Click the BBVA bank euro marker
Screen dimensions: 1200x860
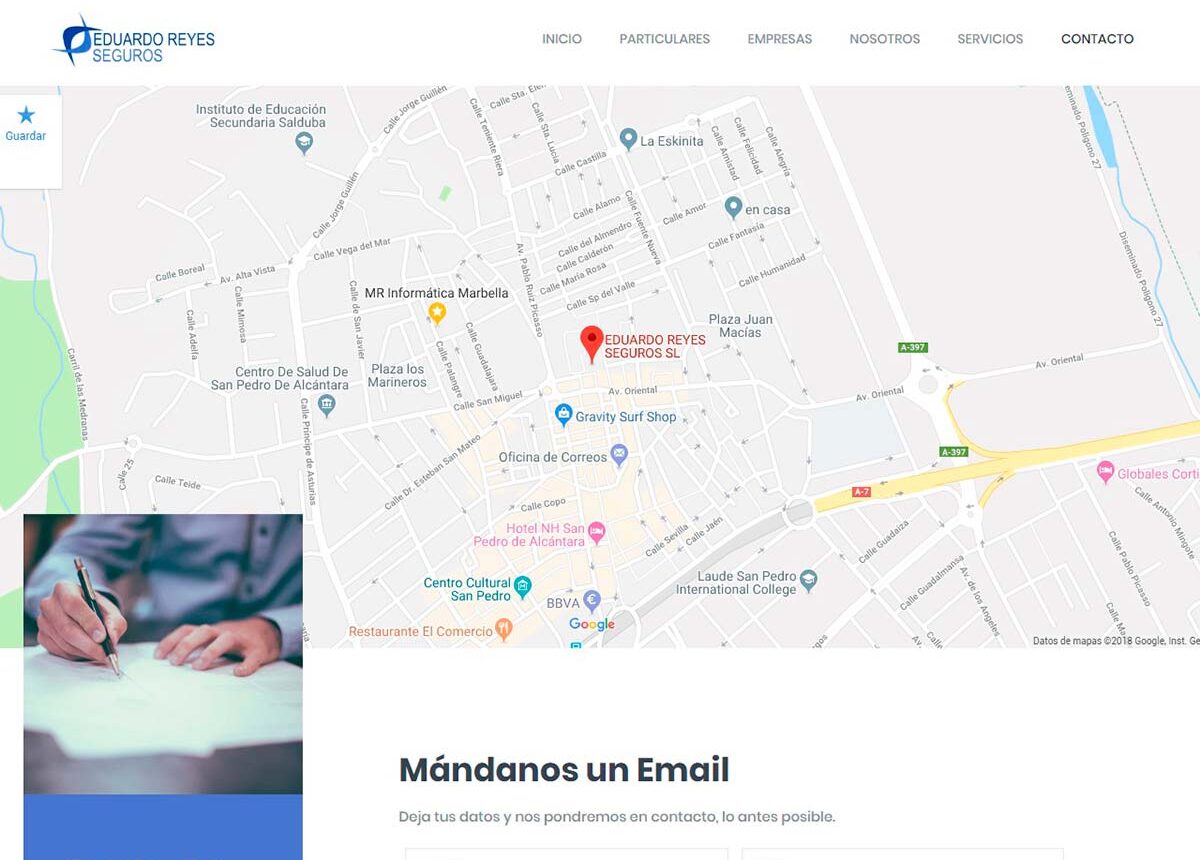coord(591,601)
